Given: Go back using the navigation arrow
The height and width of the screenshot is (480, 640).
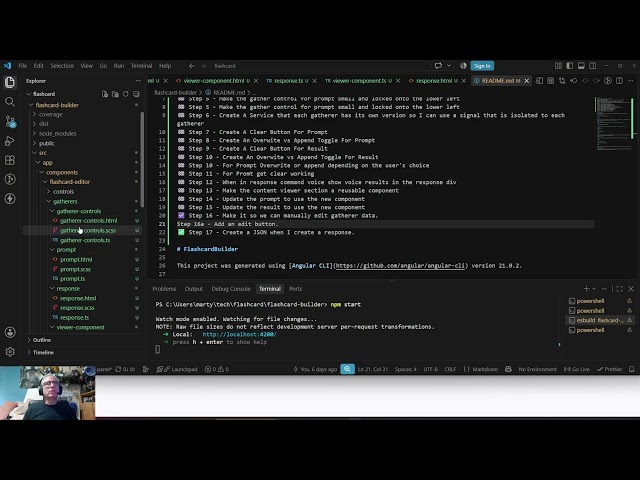Looking at the screenshot, I should (191, 66).
